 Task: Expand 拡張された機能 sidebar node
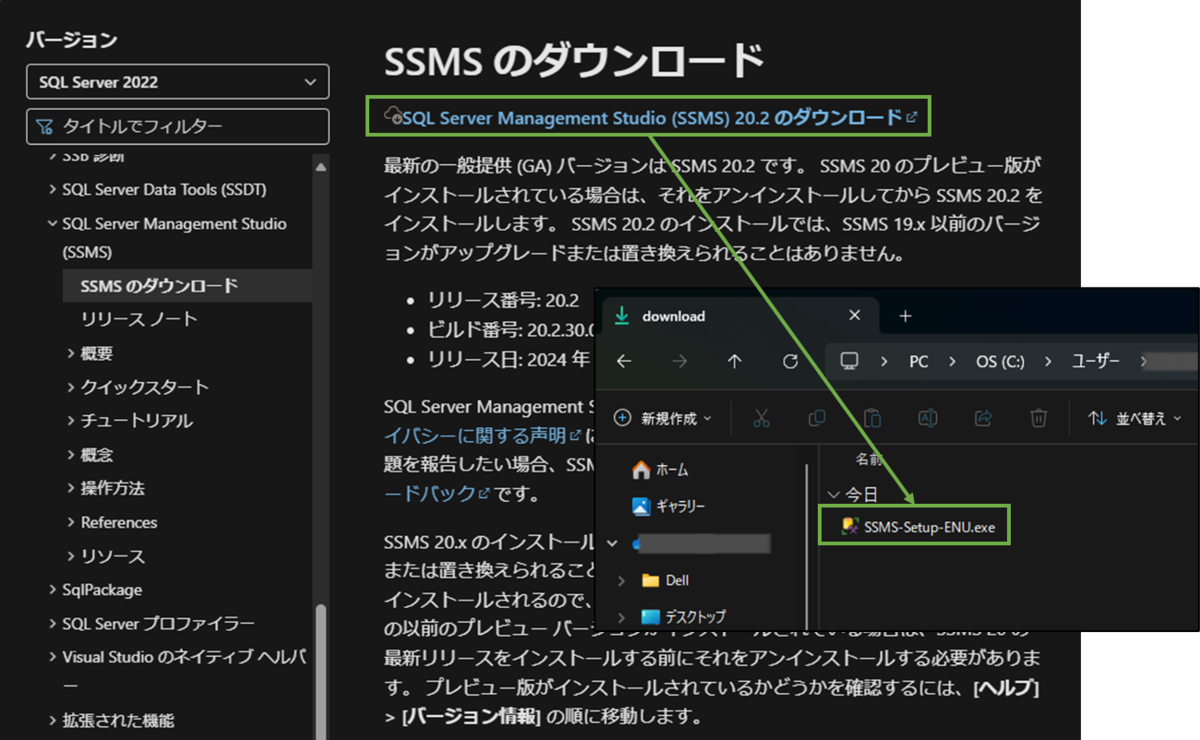[52, 720]
